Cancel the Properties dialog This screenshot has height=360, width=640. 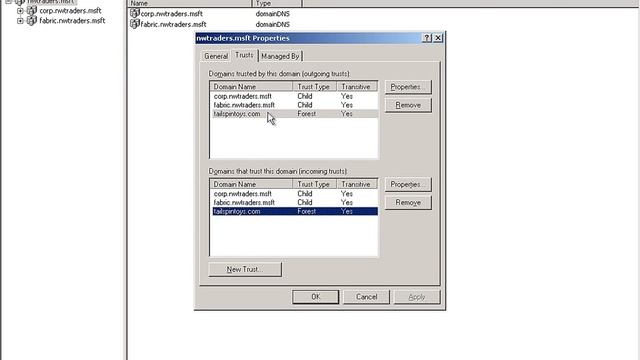tap(367, 297)
